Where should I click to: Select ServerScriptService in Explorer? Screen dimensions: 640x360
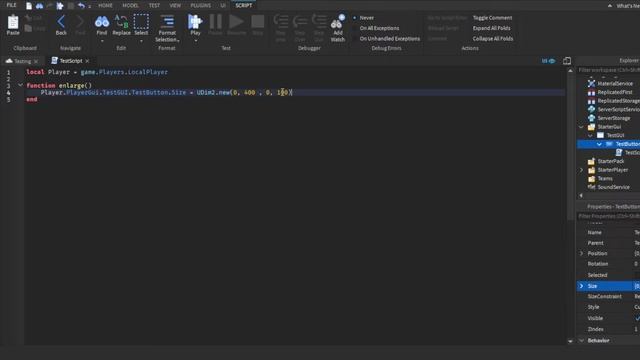(618, 109)
